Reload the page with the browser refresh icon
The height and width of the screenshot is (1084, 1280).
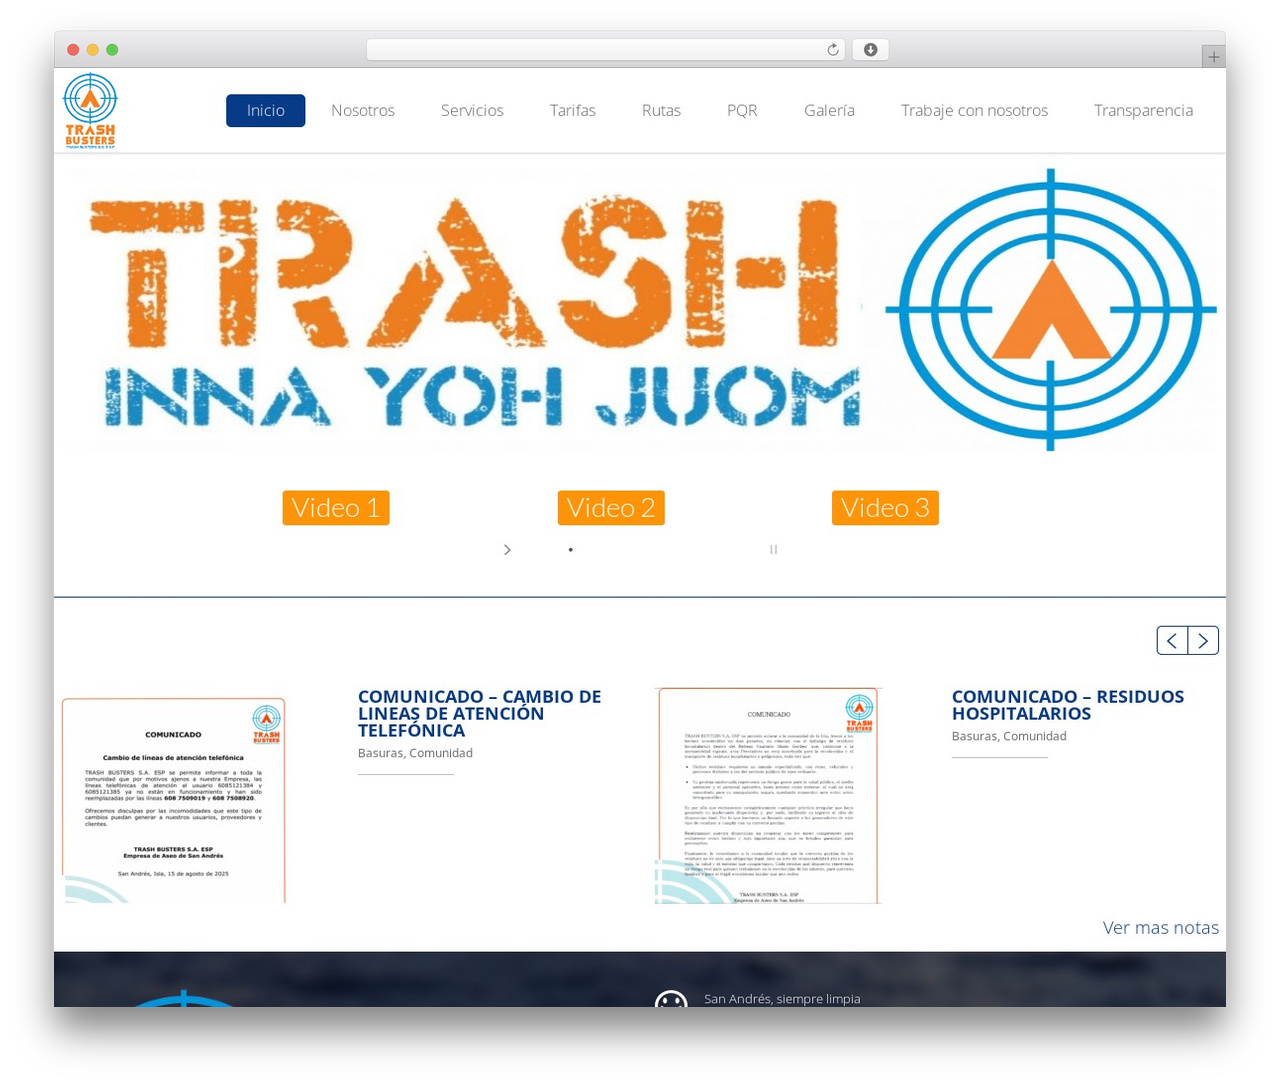[833, 50]
